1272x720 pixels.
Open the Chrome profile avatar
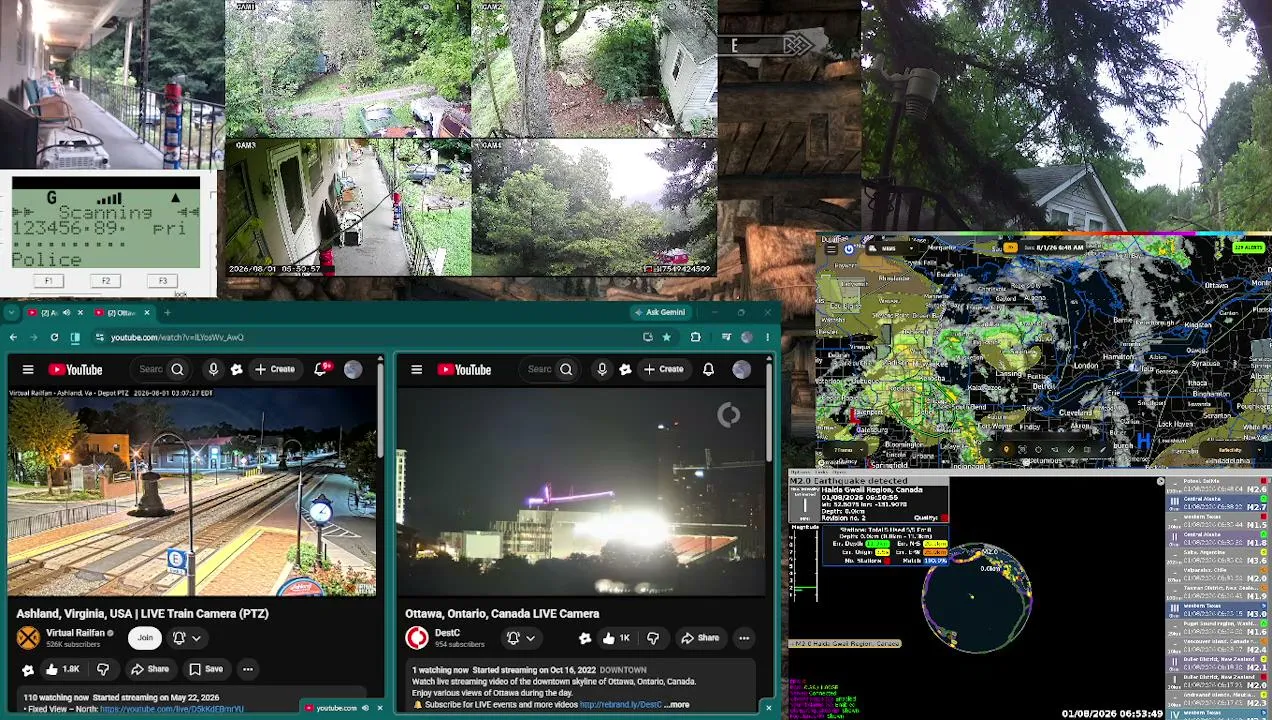tap(748, 337)
